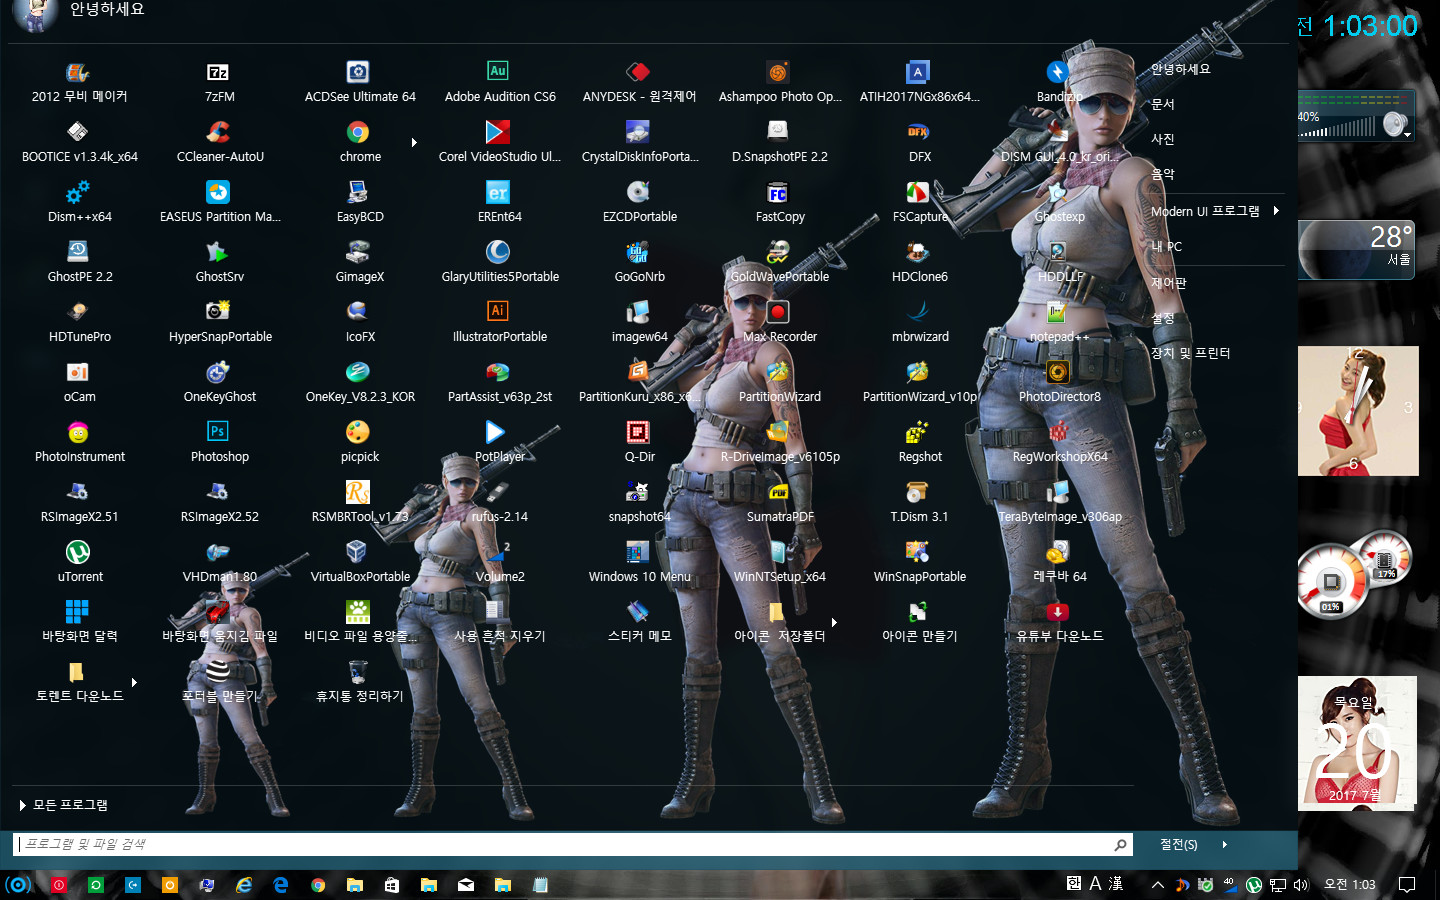
Task: Open PotPlayer
Action: (x=499, y=442)
